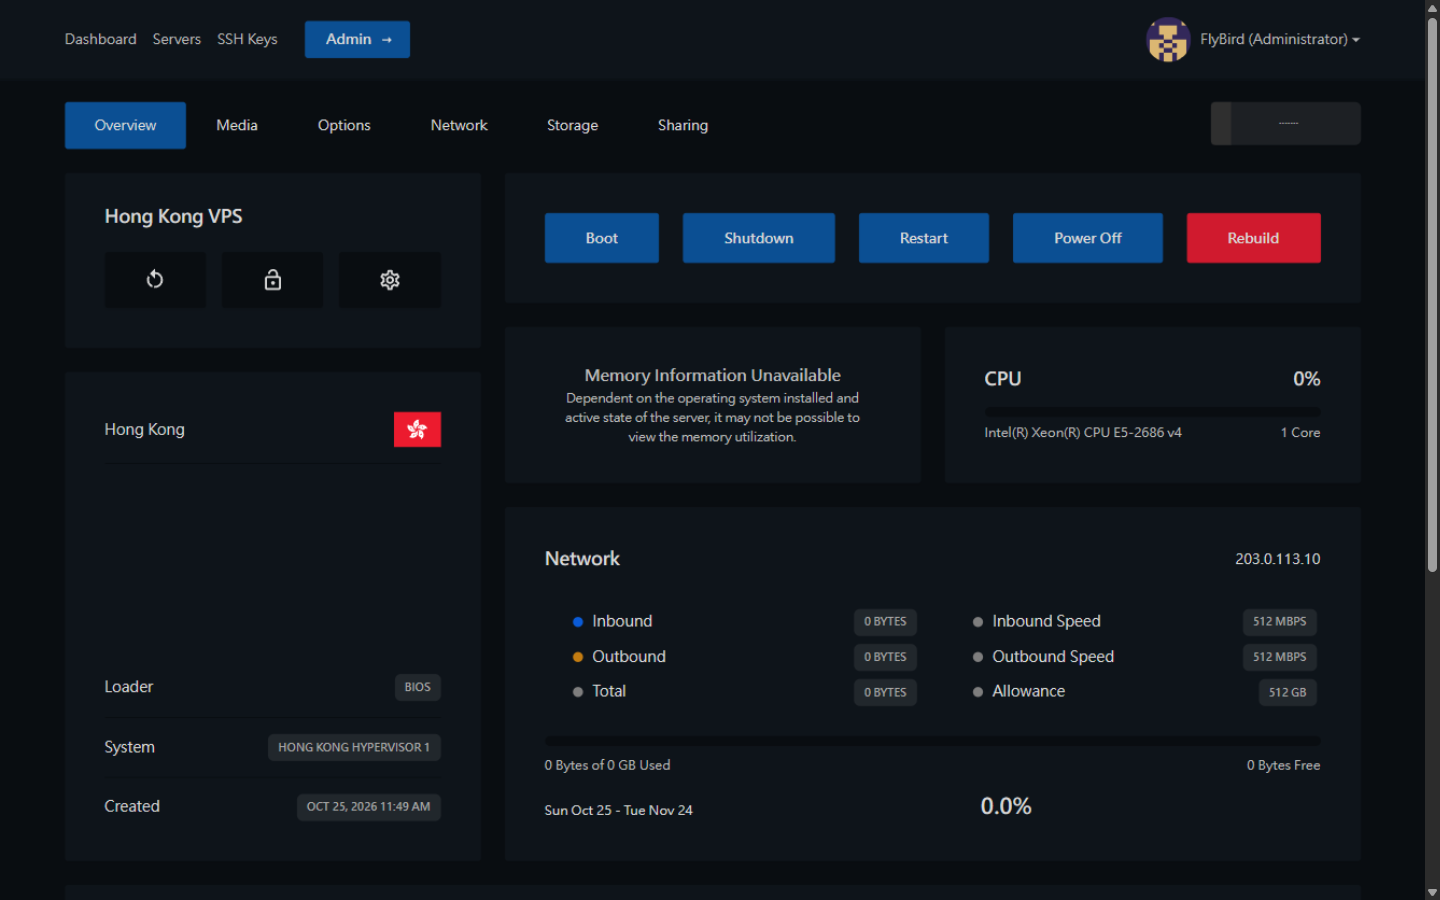Click the Sun Oct 25 - Tue Nov 24 date range

619,810
